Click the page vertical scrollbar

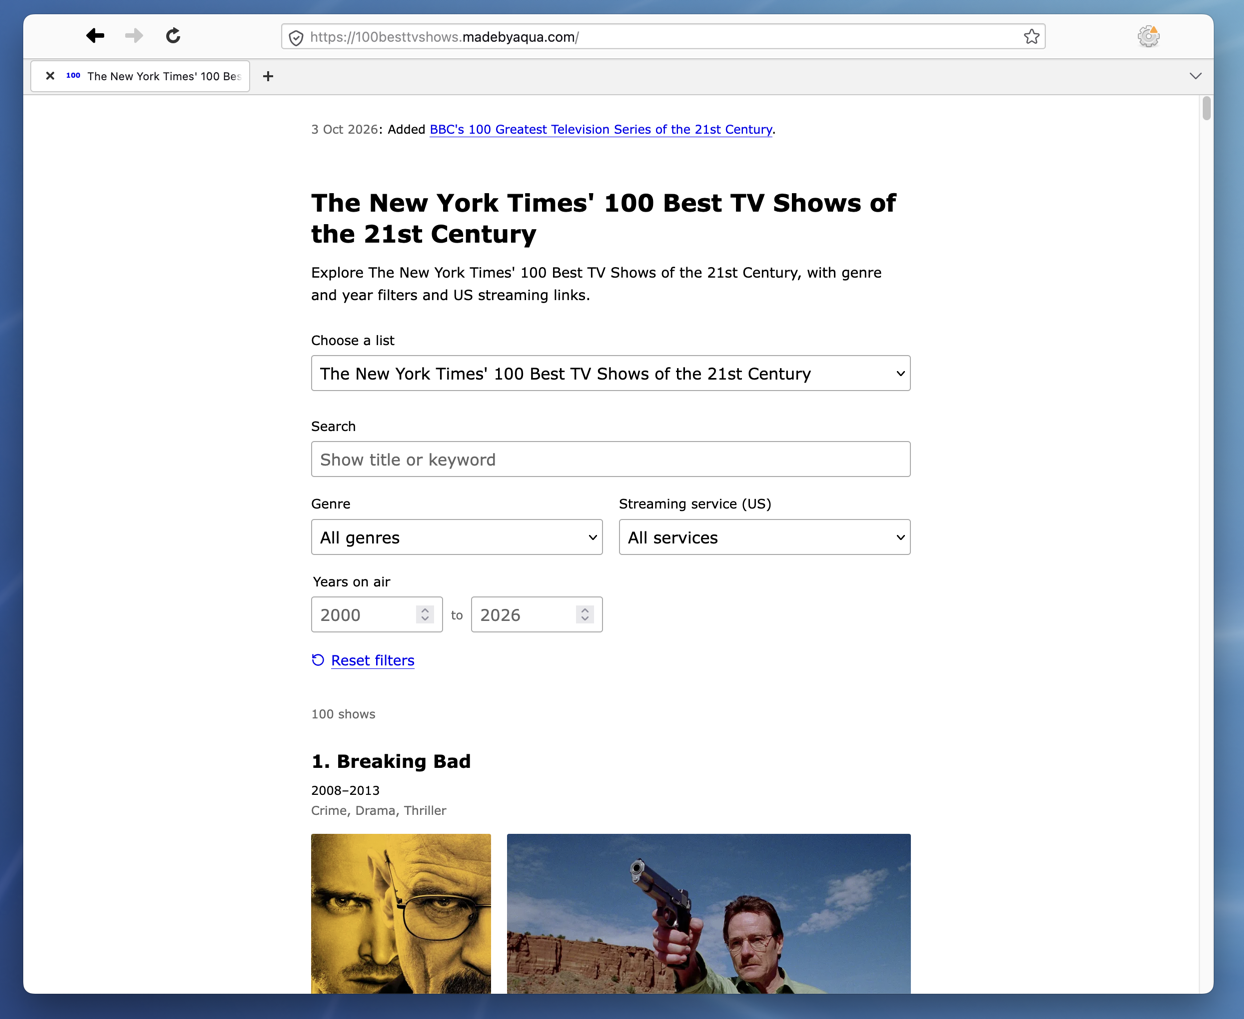(x=1206, y=108)
